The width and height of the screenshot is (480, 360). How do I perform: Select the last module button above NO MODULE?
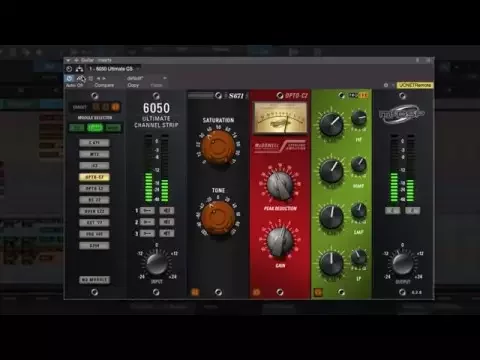tap(94, 246)
